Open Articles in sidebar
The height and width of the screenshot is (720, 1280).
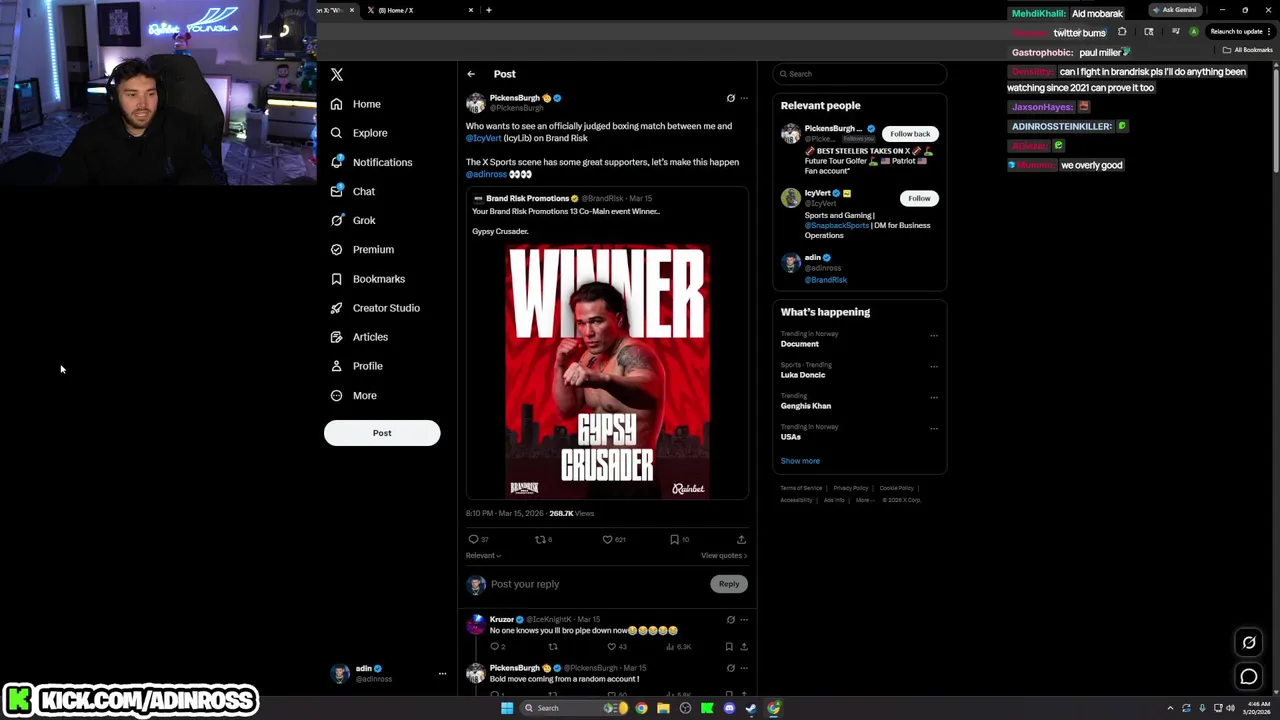tap(359, 337)
